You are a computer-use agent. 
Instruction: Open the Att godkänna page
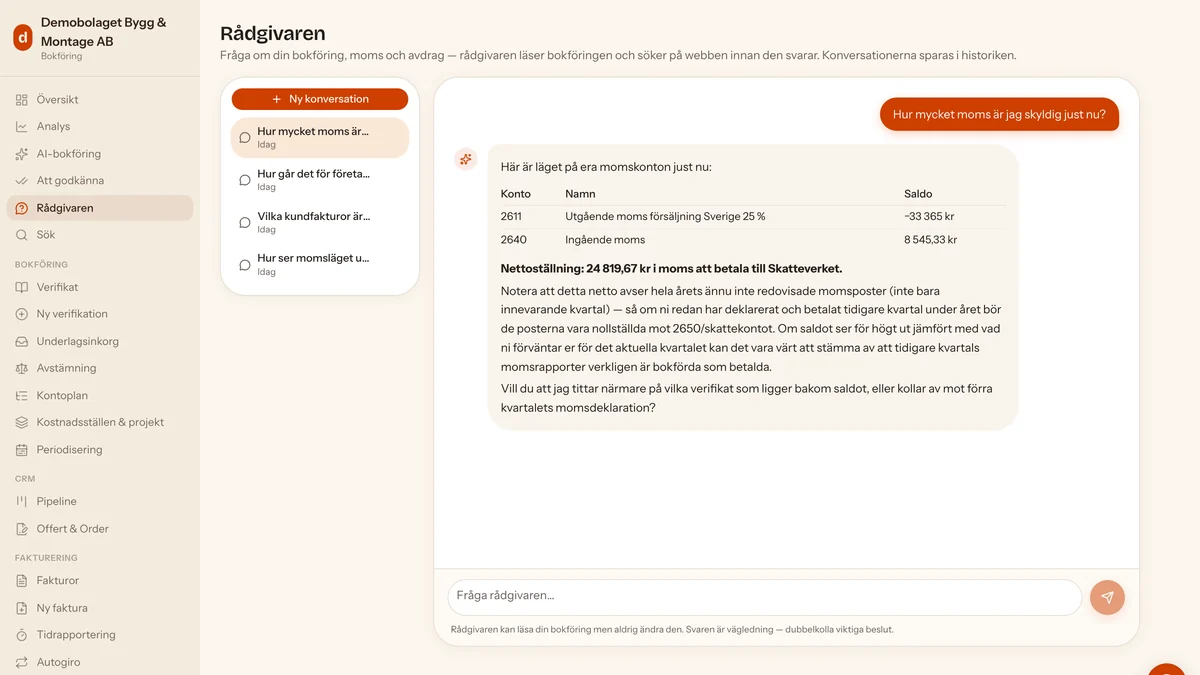(x=100, y=181)
